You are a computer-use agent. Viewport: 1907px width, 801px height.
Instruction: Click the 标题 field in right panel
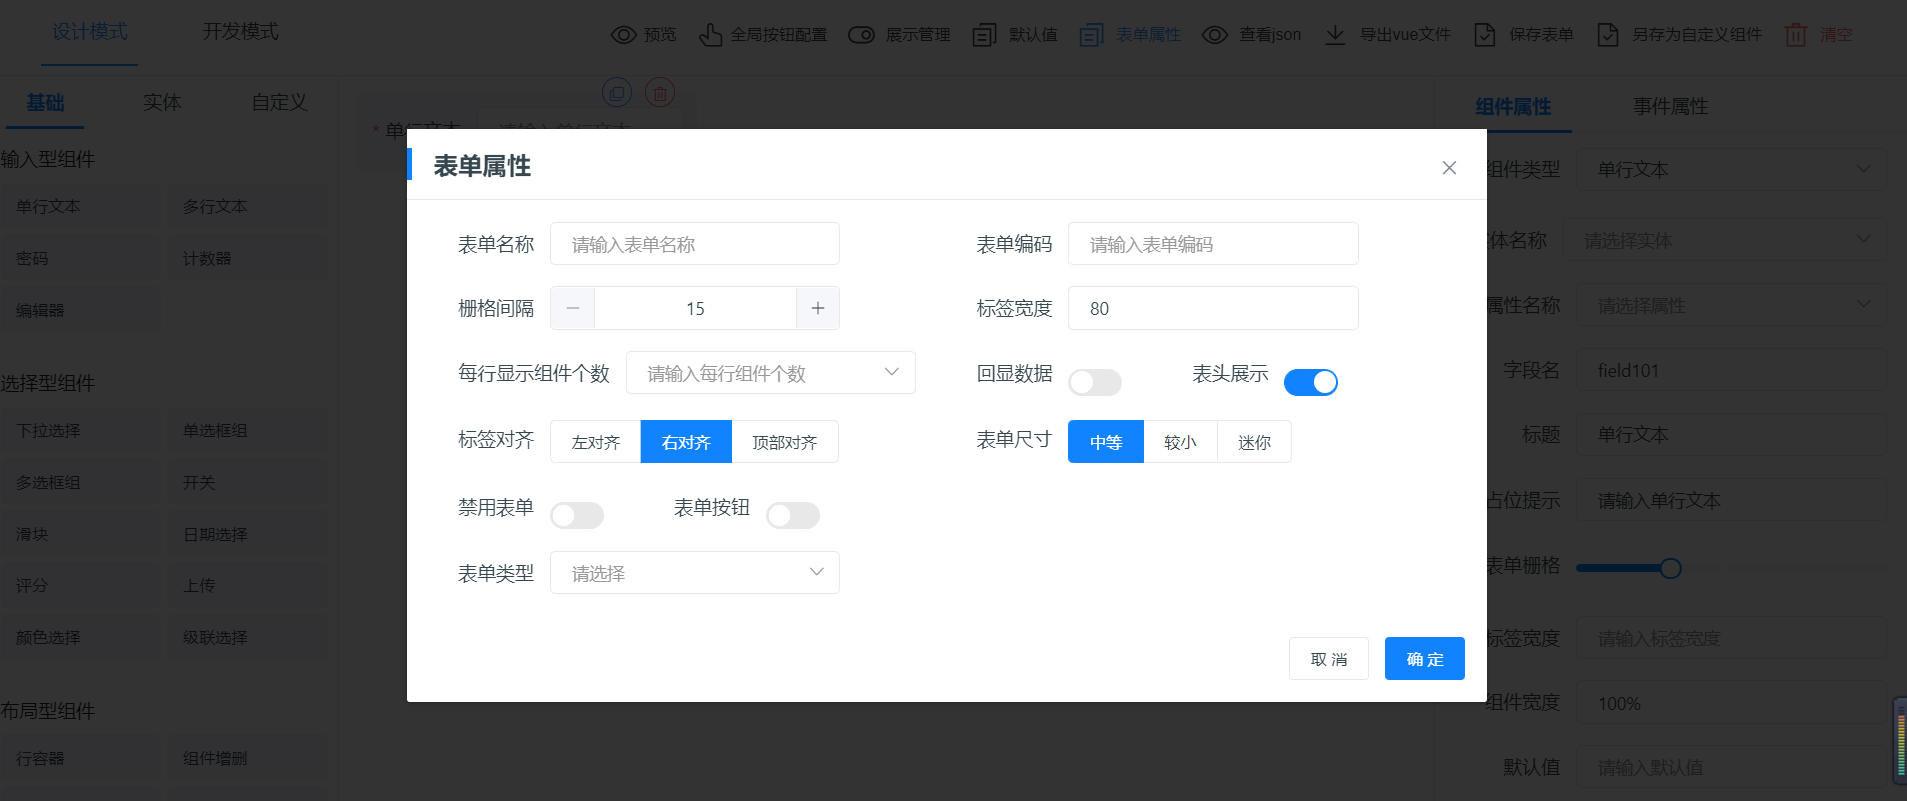pos(1732,434)
